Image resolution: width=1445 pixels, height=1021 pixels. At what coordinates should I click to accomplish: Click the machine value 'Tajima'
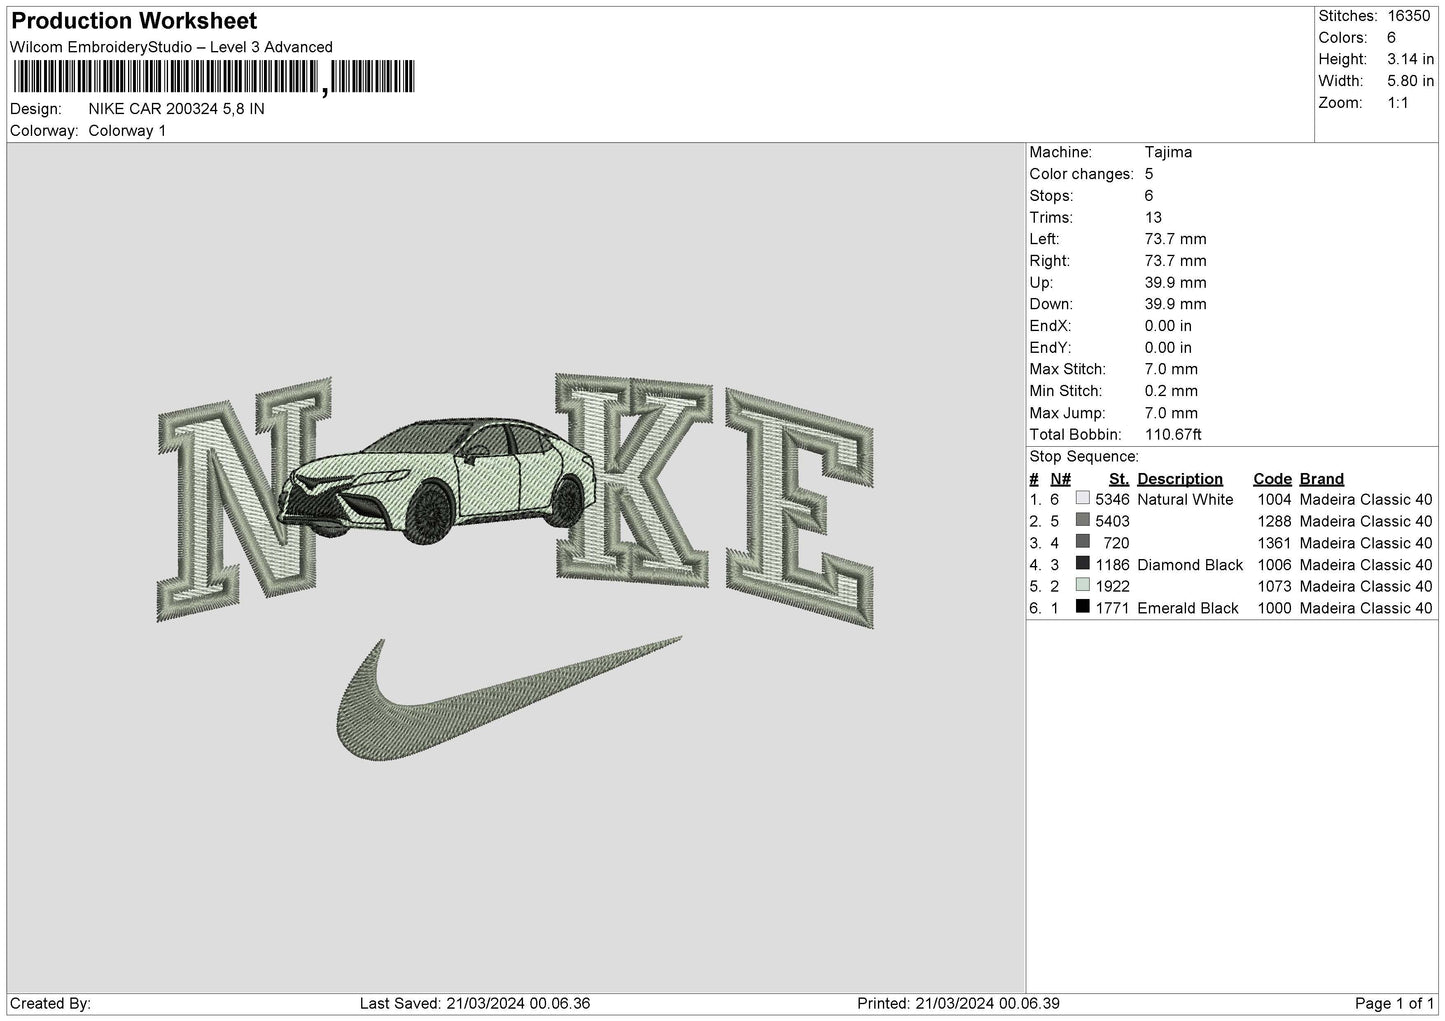click(x=1168, y=152)
